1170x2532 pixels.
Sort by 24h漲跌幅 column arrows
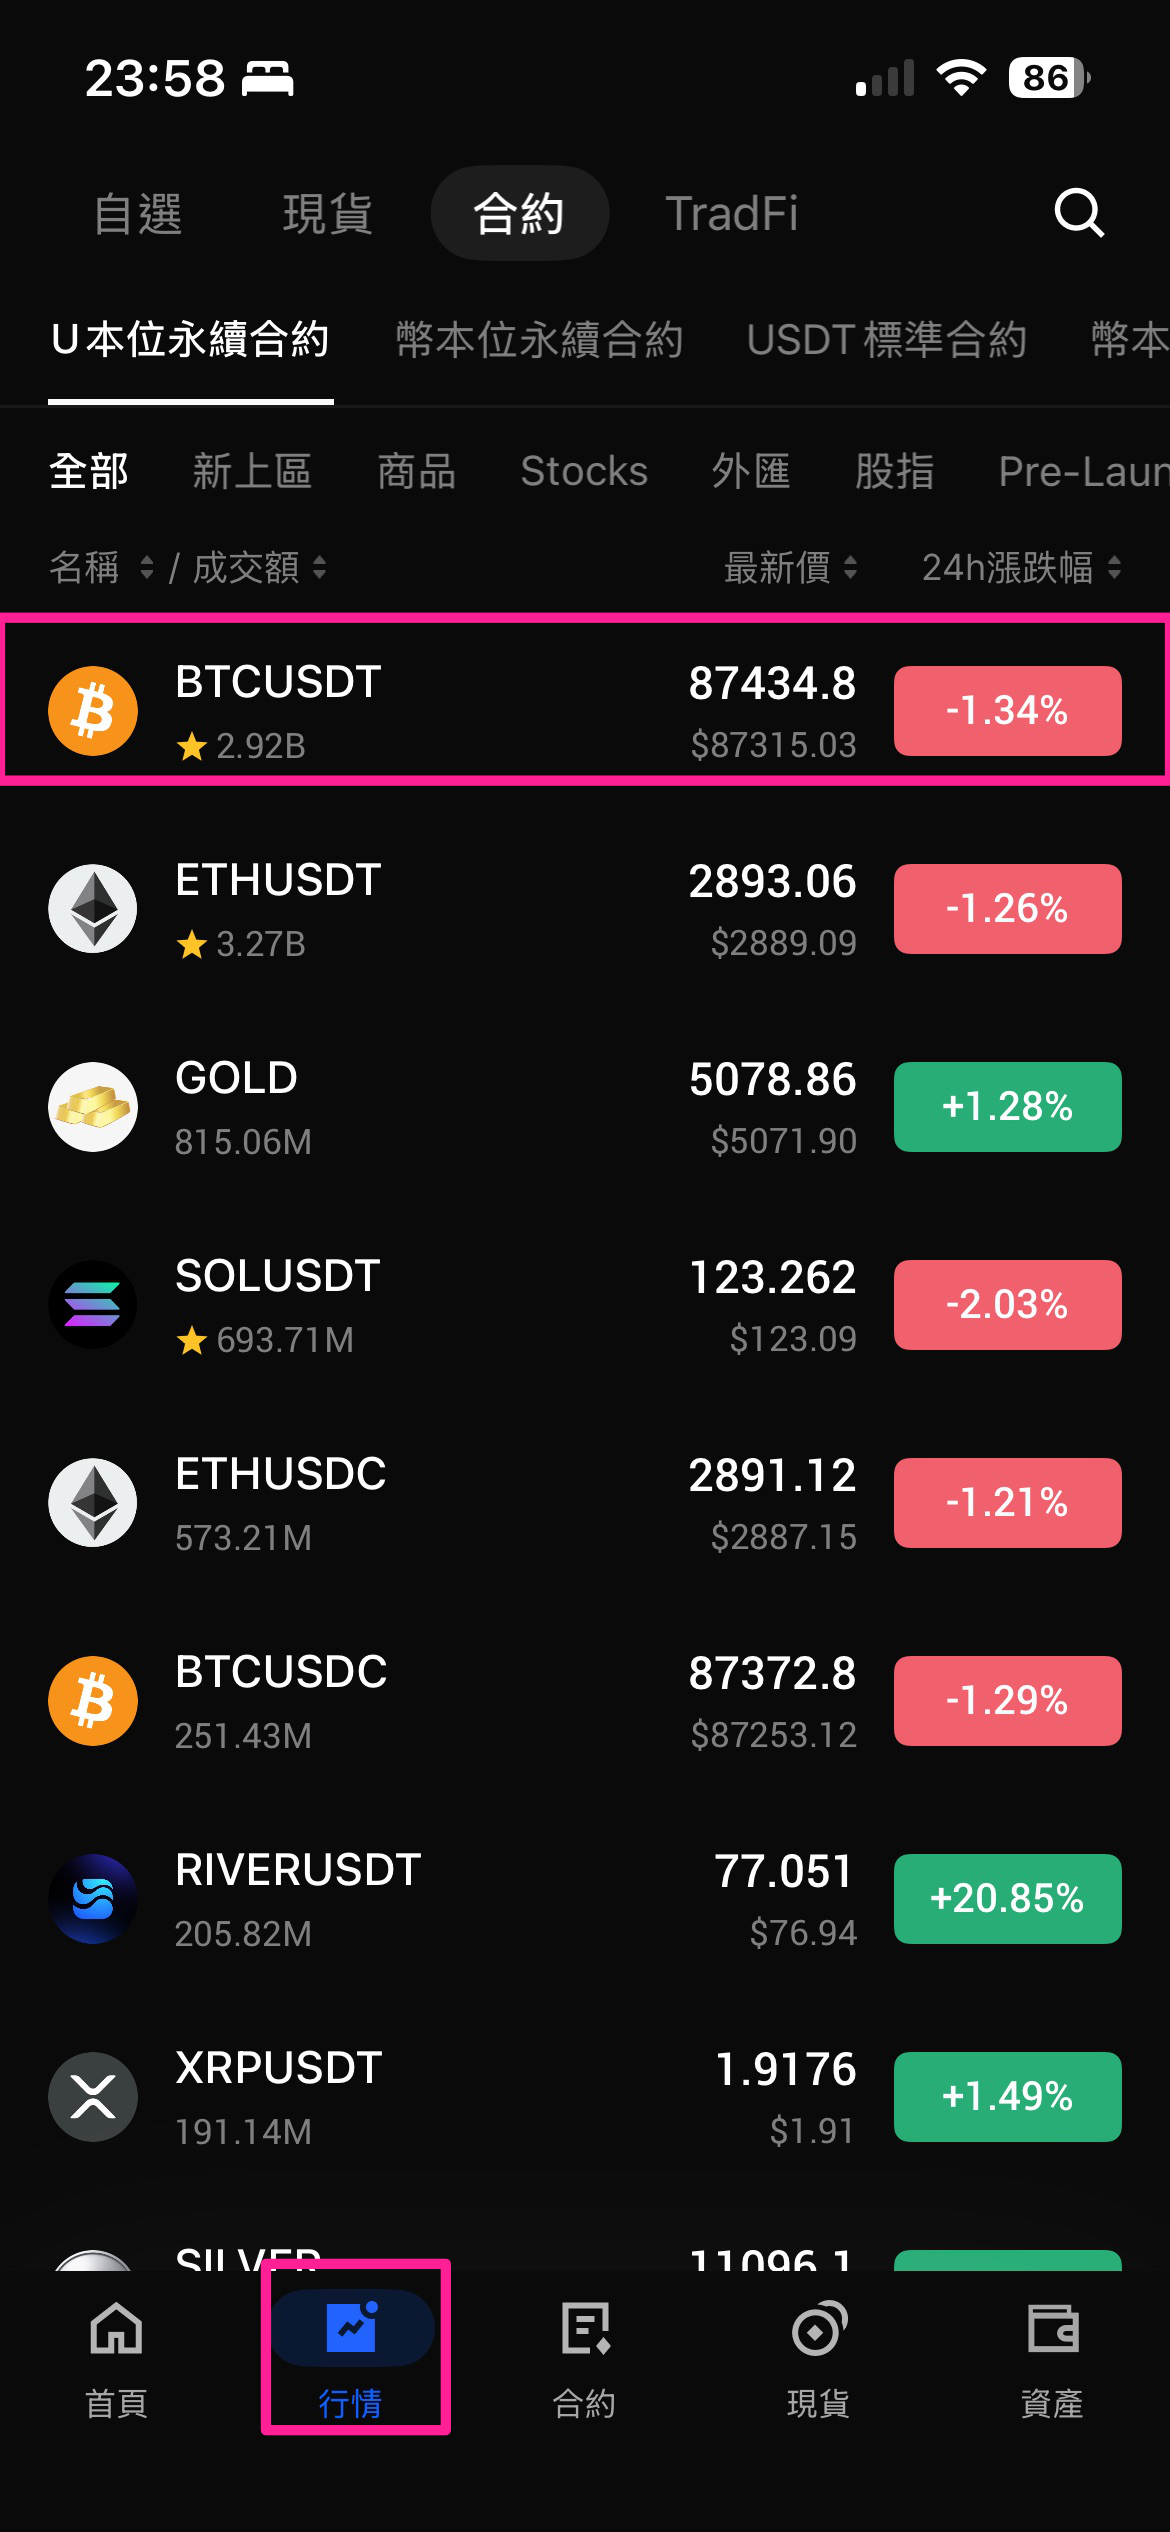(1114, 568)
